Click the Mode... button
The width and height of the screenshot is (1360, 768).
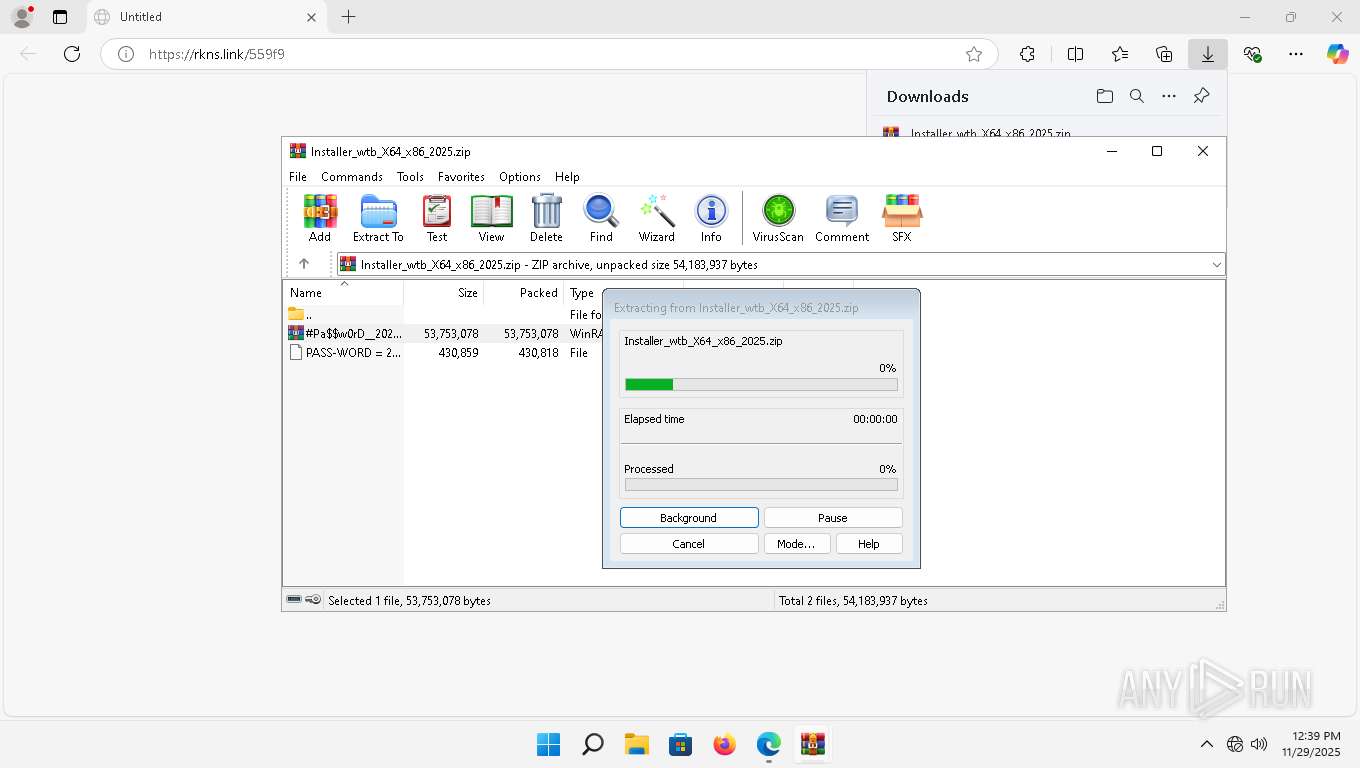point(796,544)
